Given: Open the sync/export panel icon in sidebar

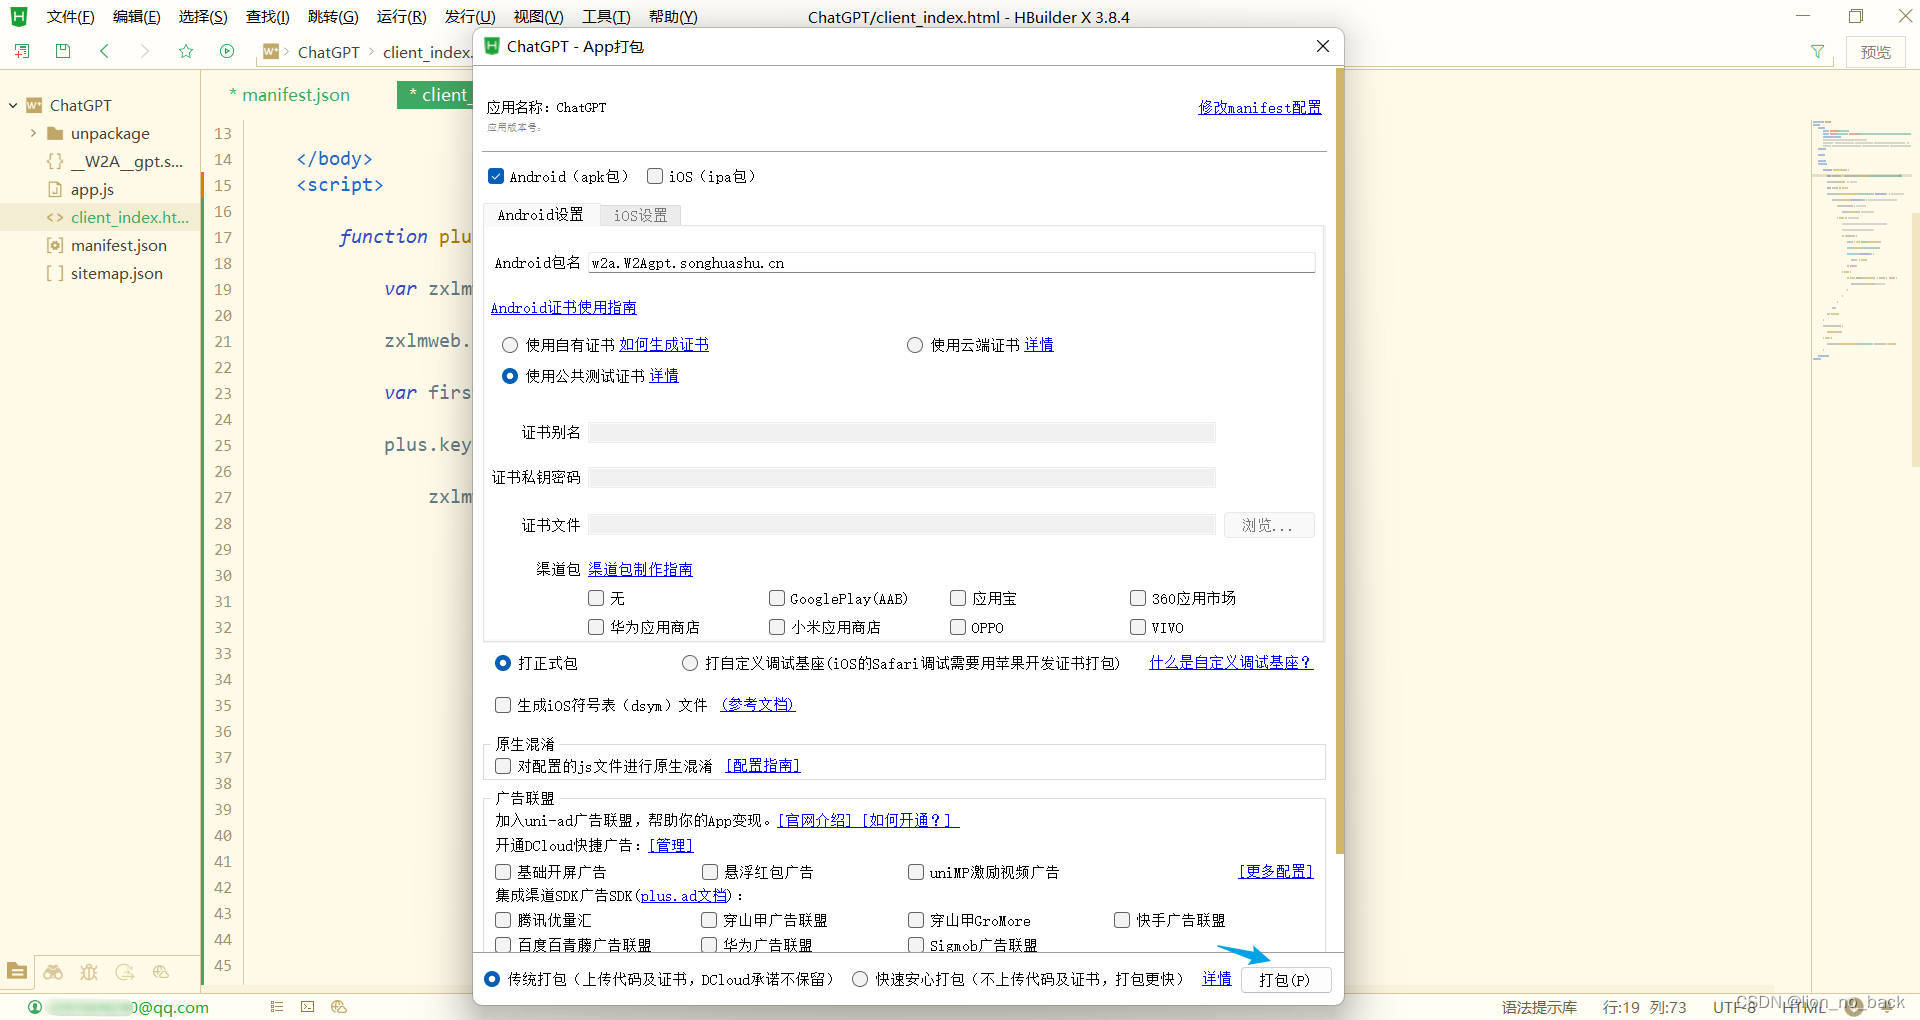Looking at the screenshot, I should (125, 971).
